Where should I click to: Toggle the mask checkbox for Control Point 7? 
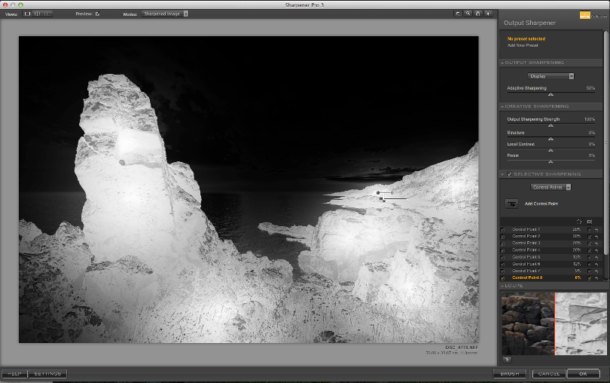589,271
